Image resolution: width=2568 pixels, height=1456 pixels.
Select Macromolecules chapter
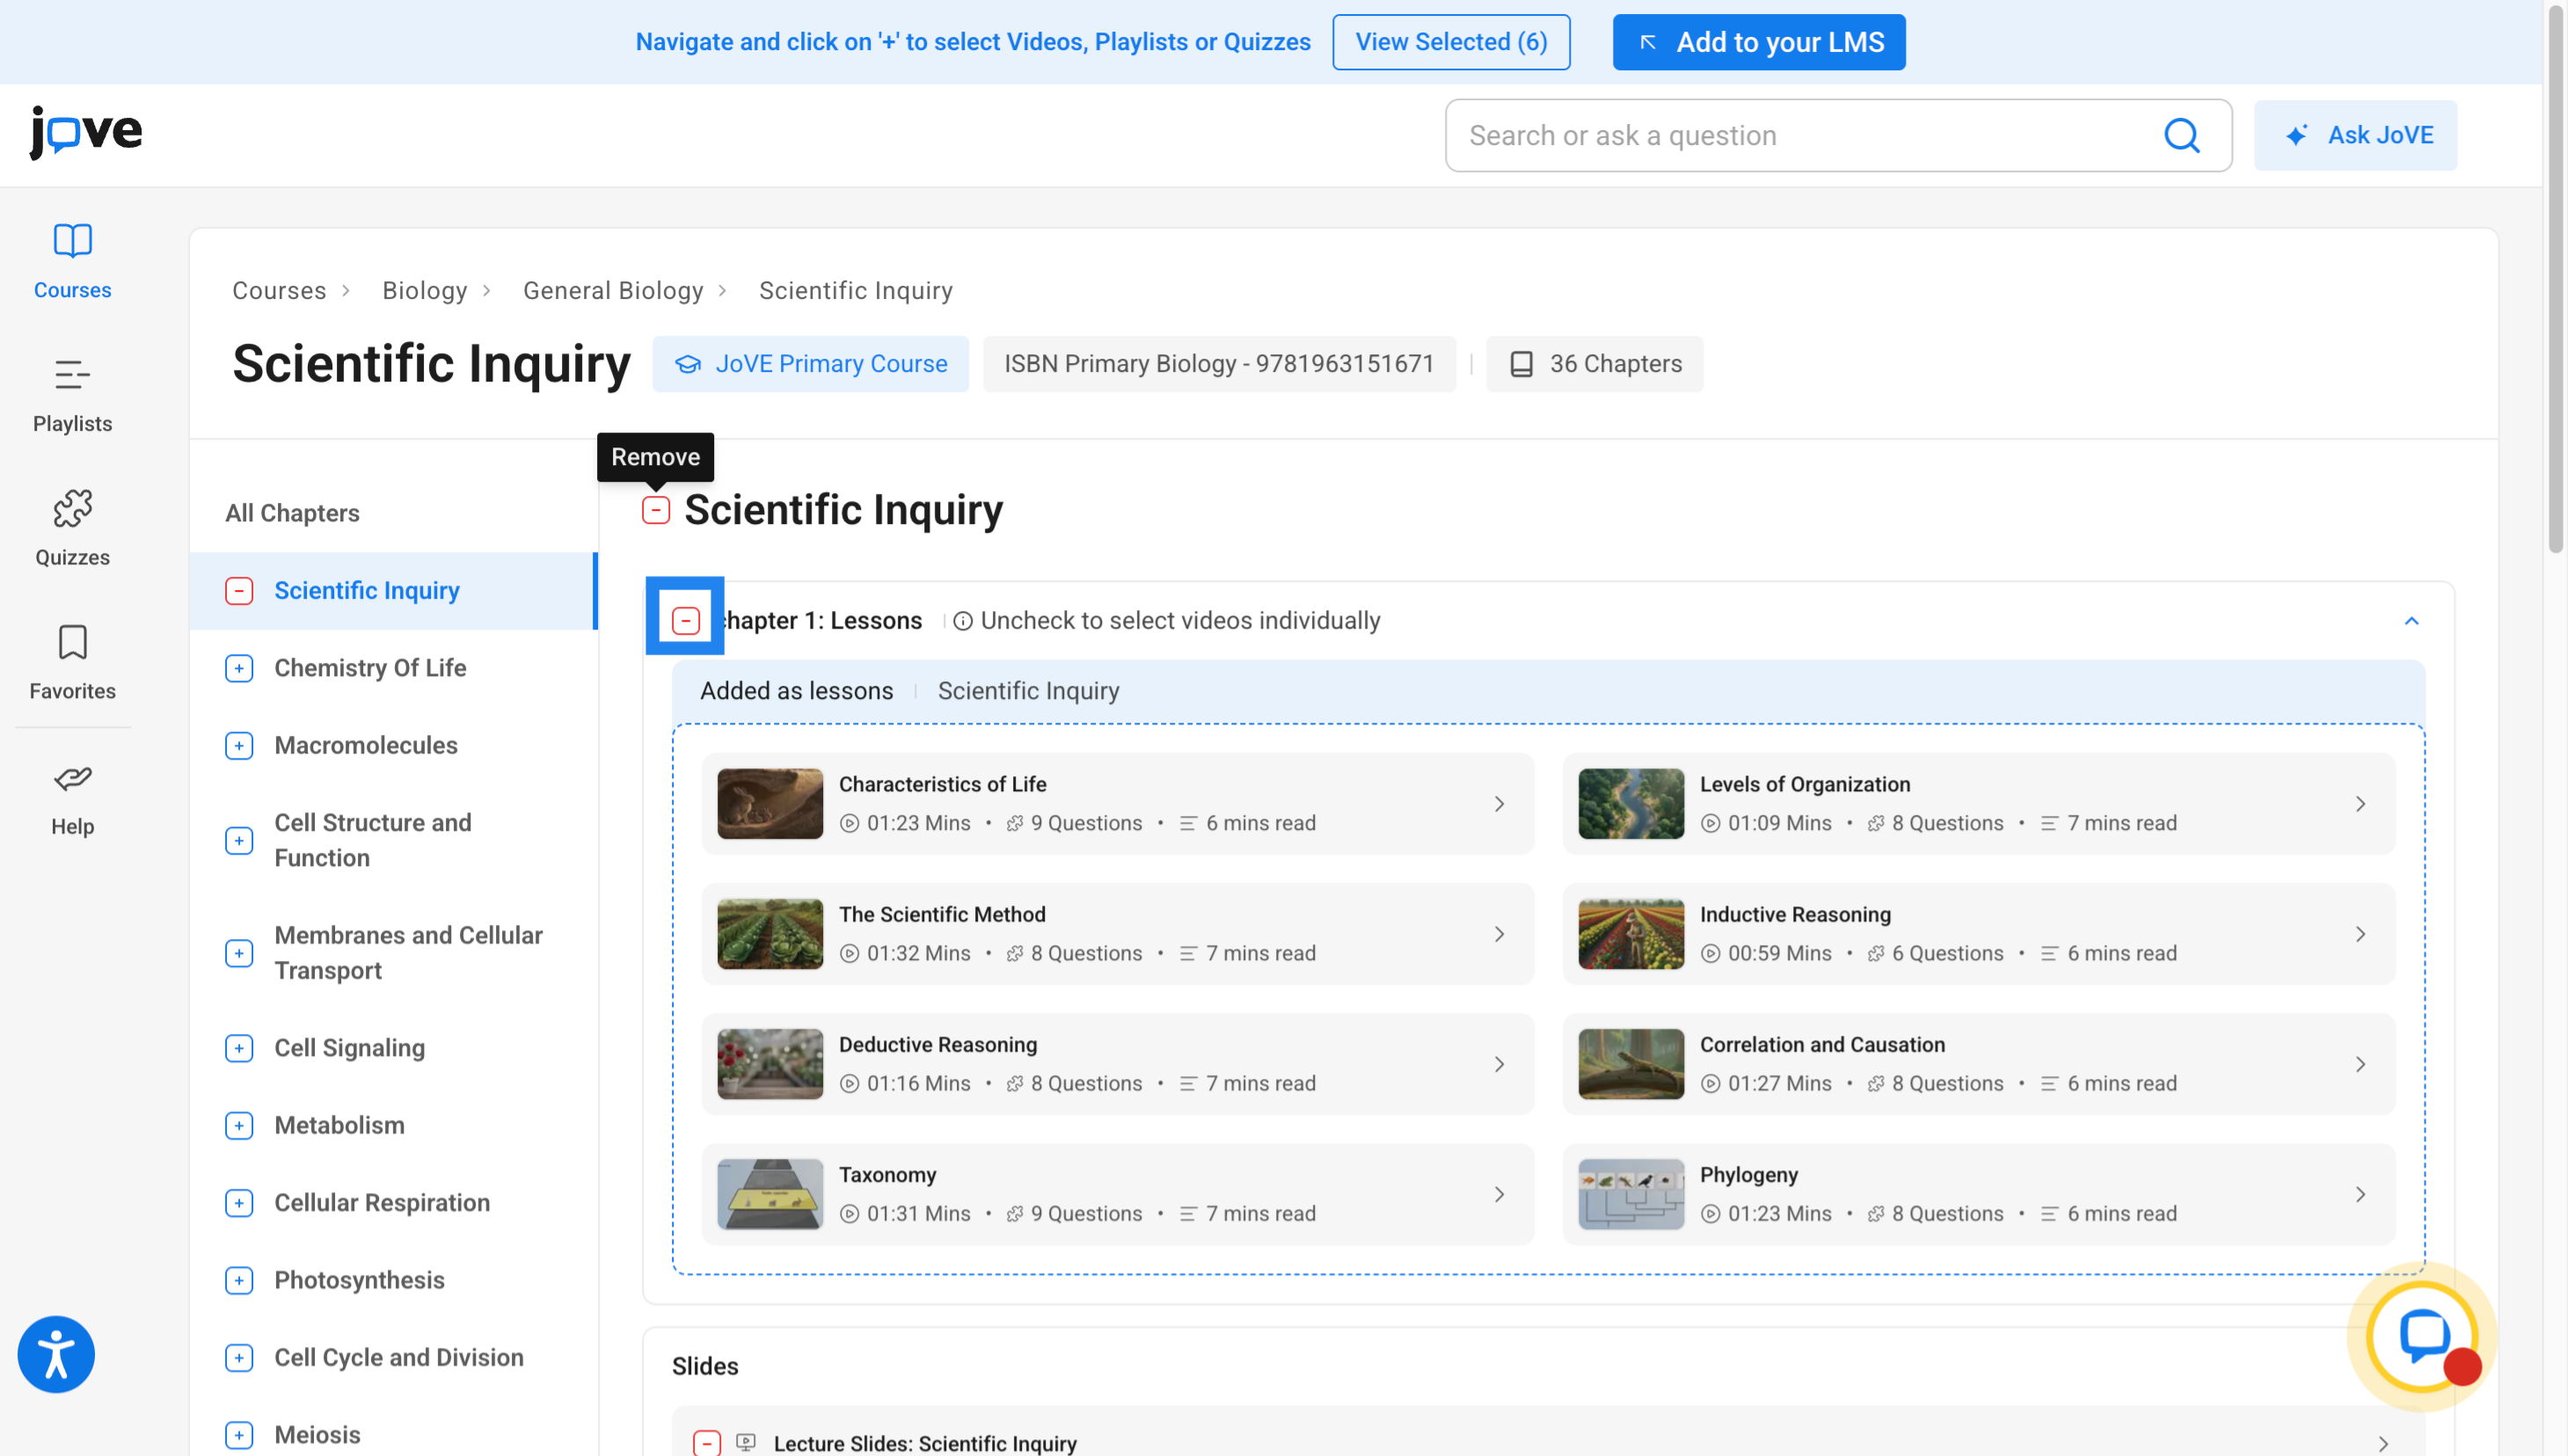point(366,746)
